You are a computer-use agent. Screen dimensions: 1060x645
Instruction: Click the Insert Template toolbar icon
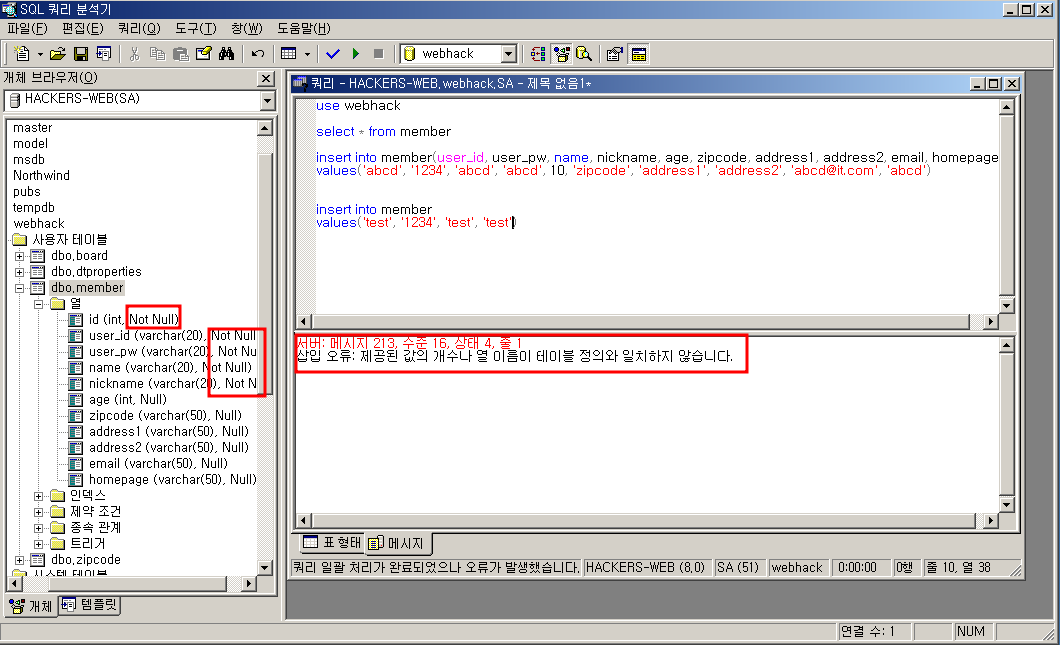104,54
